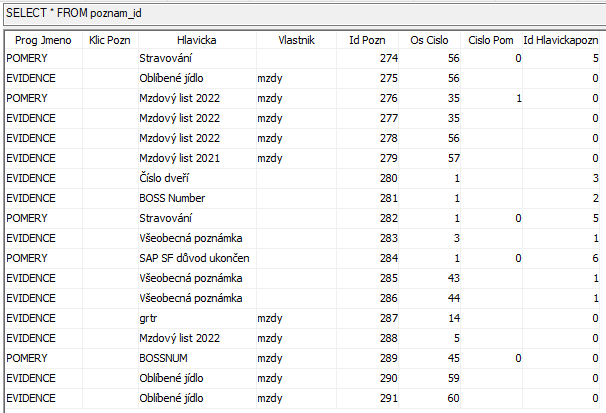Screen dimensions: 606x413
Task: Click the Vlastnik column header
Action: pyautogui.click(x=296, y=40)
